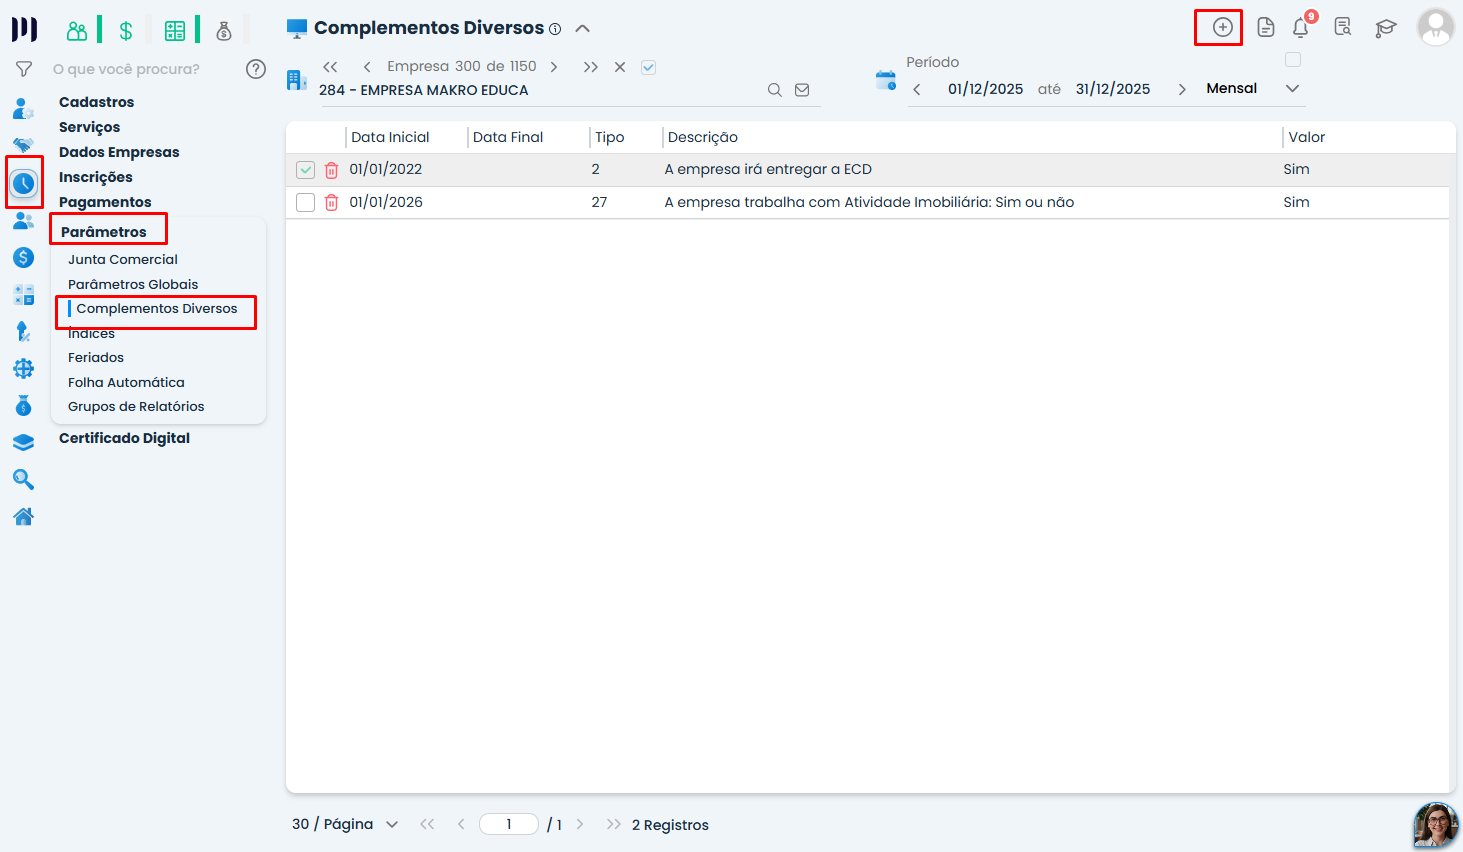Check the 01/01/2026 row checkbox
This screenshot has width=1463, height=852.
point(306,203)
